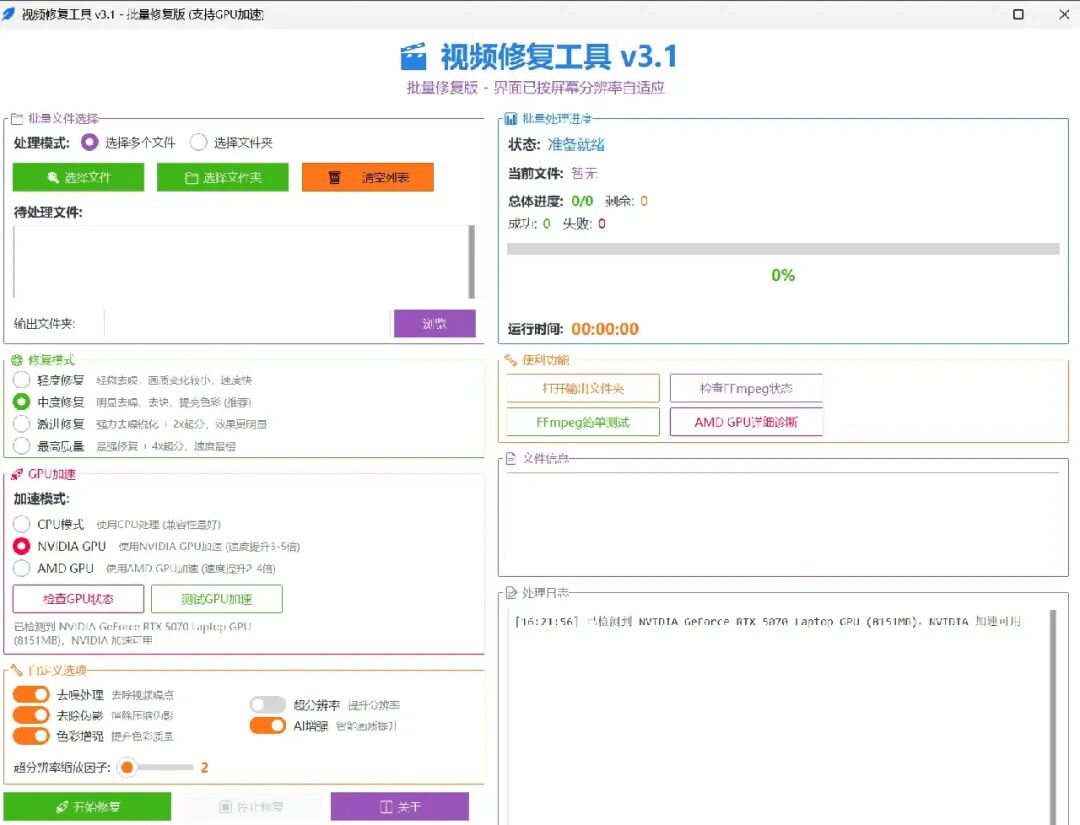Click 开始修复 button
This screenshot has width=1080, height=825.
pos(87,806)
